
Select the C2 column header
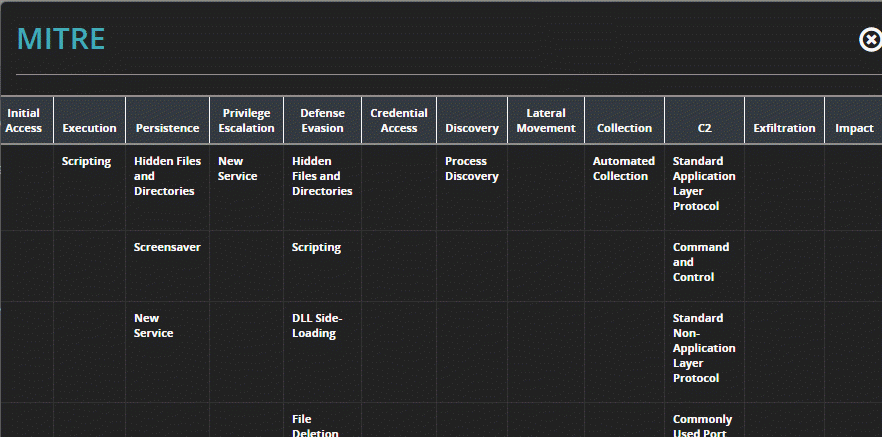tap(704, 120)
